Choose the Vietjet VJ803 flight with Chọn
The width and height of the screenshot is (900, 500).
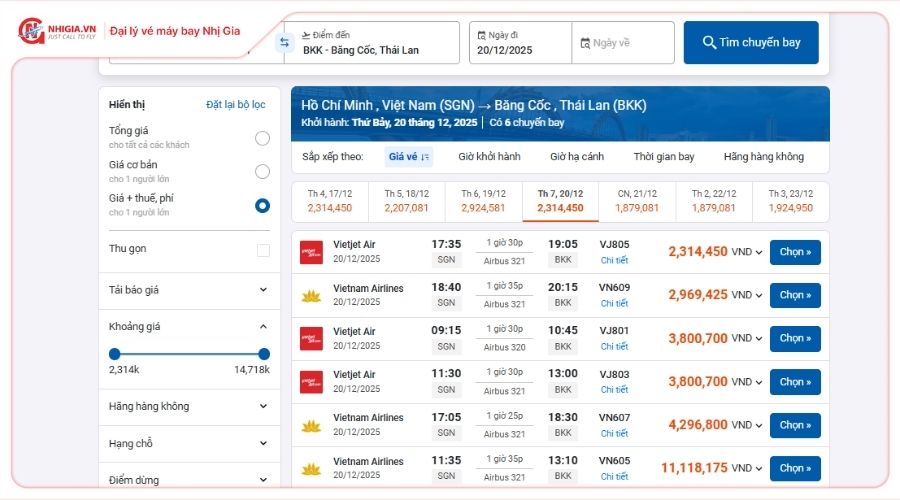point(795,382)
